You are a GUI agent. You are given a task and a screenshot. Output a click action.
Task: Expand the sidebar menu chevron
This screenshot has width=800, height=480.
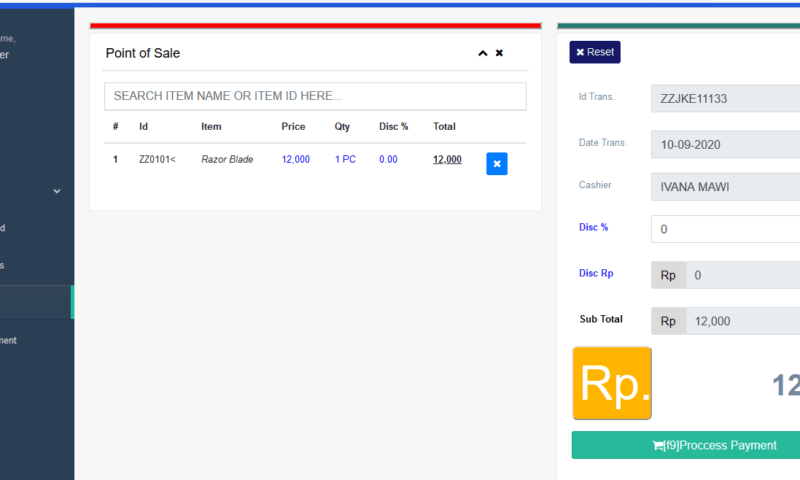pos(57,191)
